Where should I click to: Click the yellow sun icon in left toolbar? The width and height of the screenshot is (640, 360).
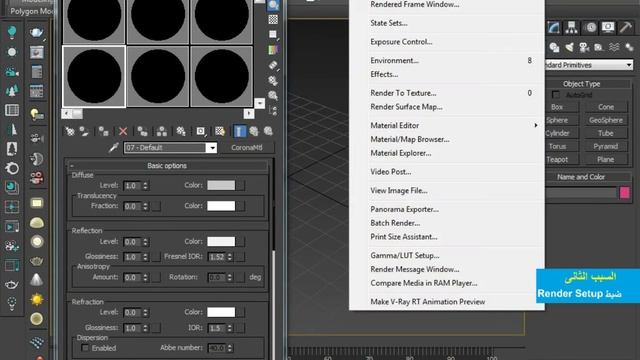[37, 300]
